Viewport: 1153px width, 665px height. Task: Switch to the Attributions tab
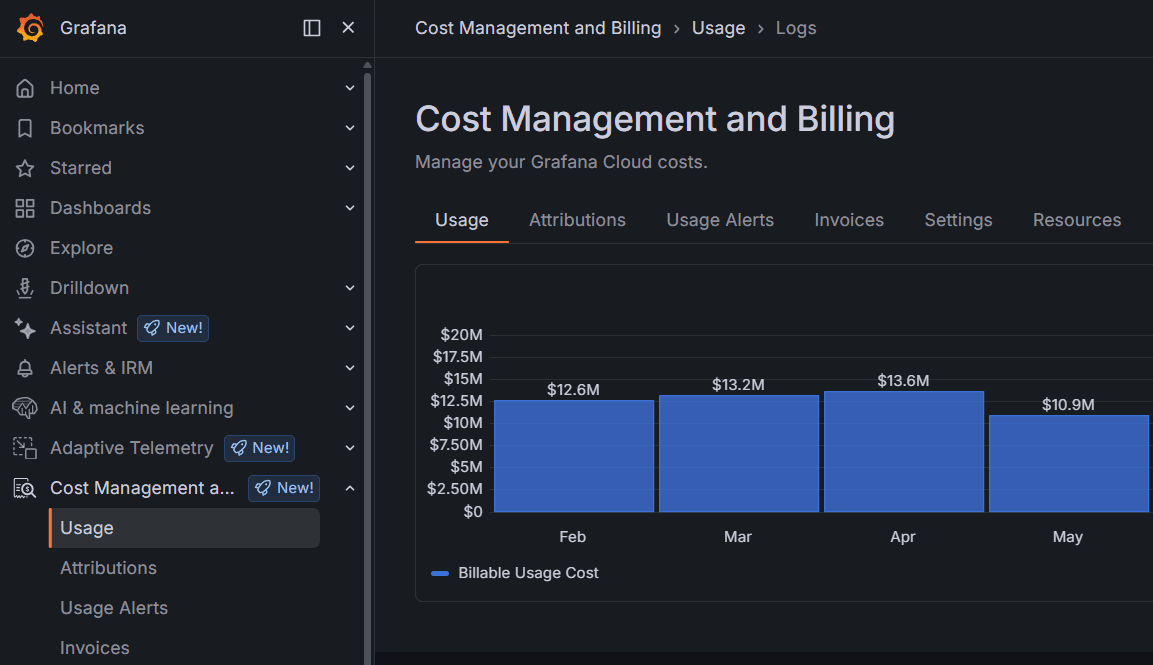click(x=577, y=219)
